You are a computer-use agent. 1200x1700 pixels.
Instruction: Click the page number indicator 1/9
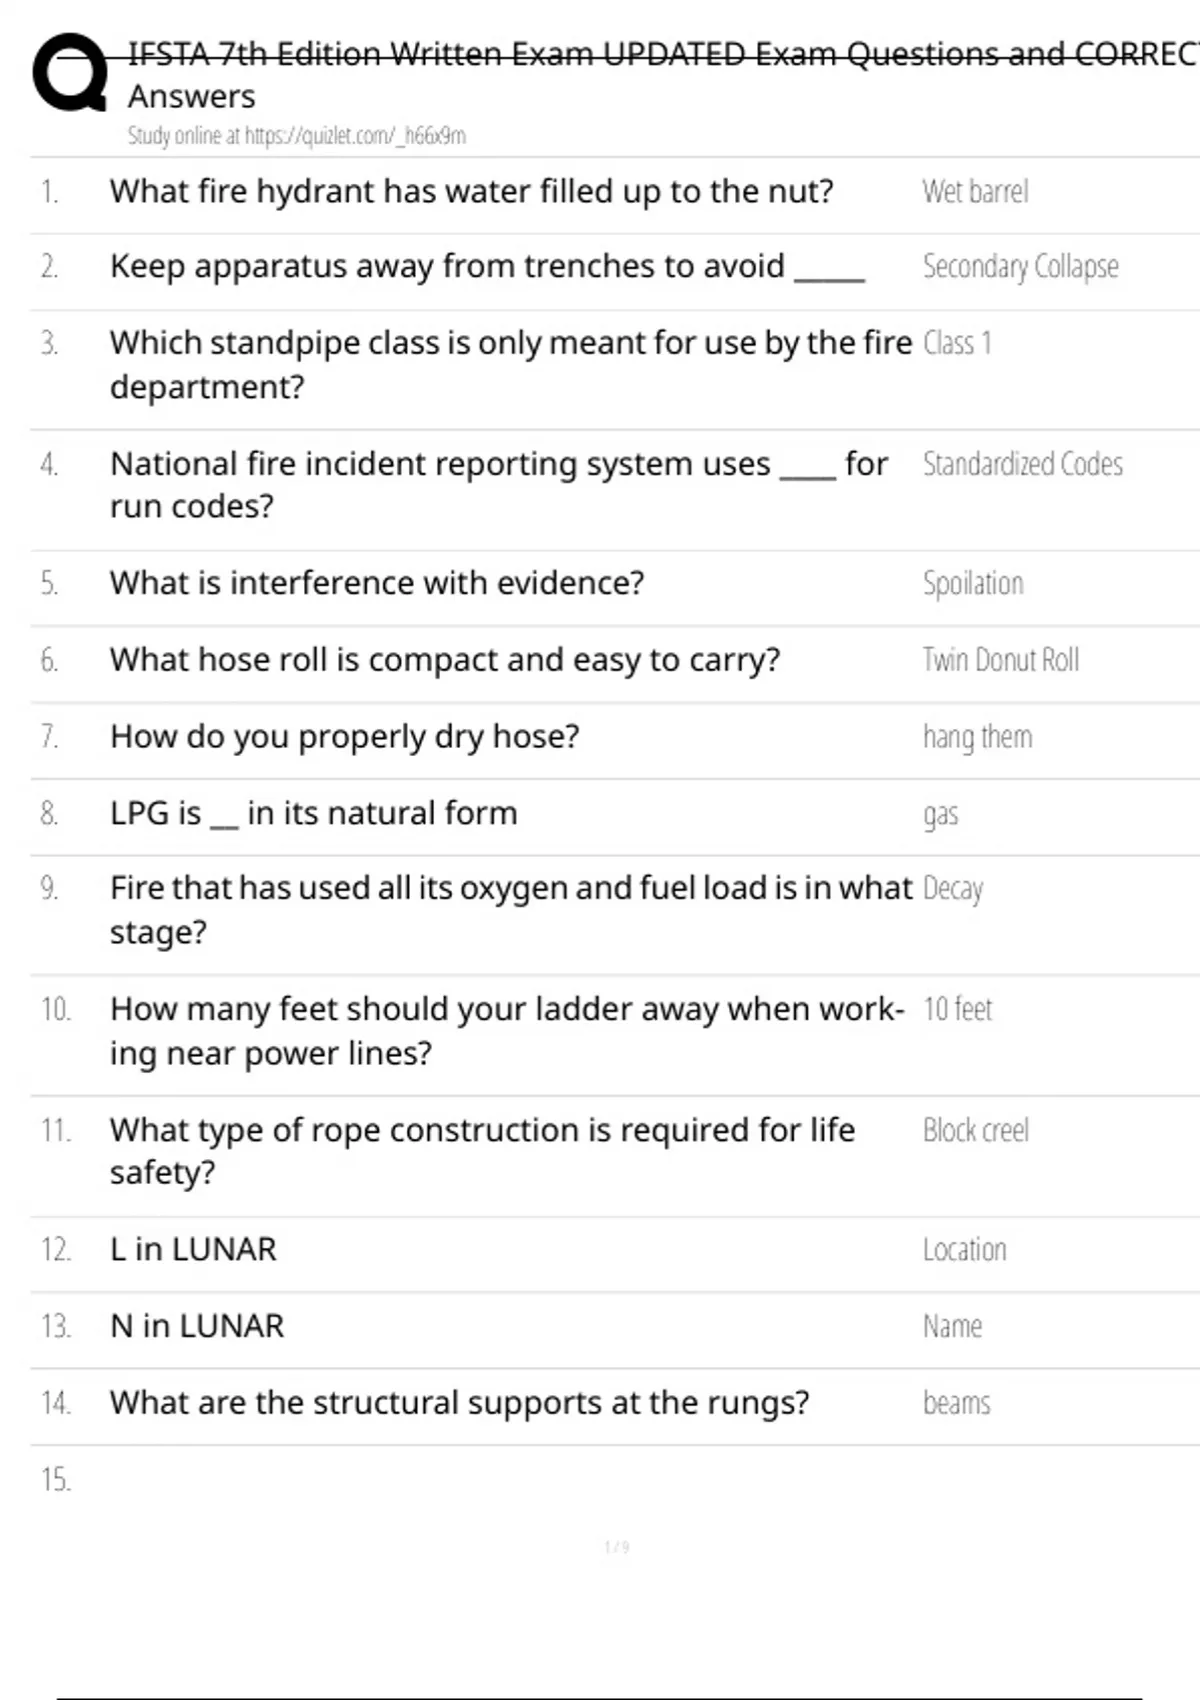point(616,1548)
